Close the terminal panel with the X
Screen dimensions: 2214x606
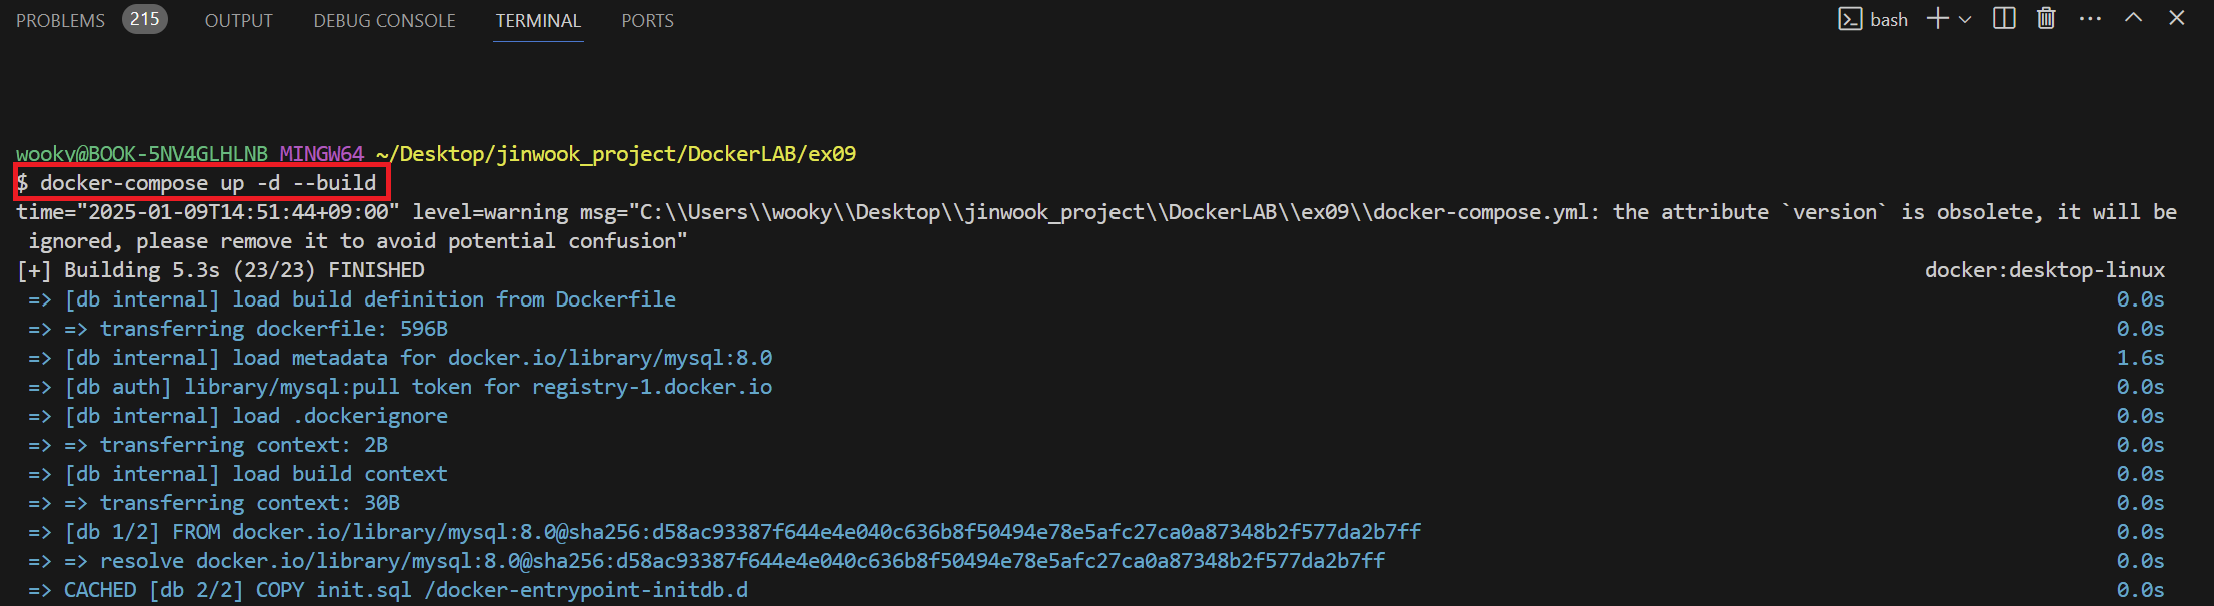[2176, 18]
